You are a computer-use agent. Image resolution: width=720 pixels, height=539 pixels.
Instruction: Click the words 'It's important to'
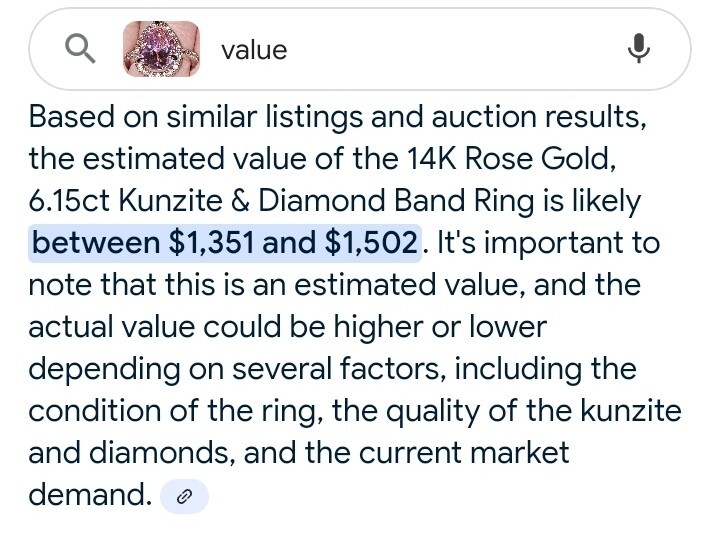[548, 243]
